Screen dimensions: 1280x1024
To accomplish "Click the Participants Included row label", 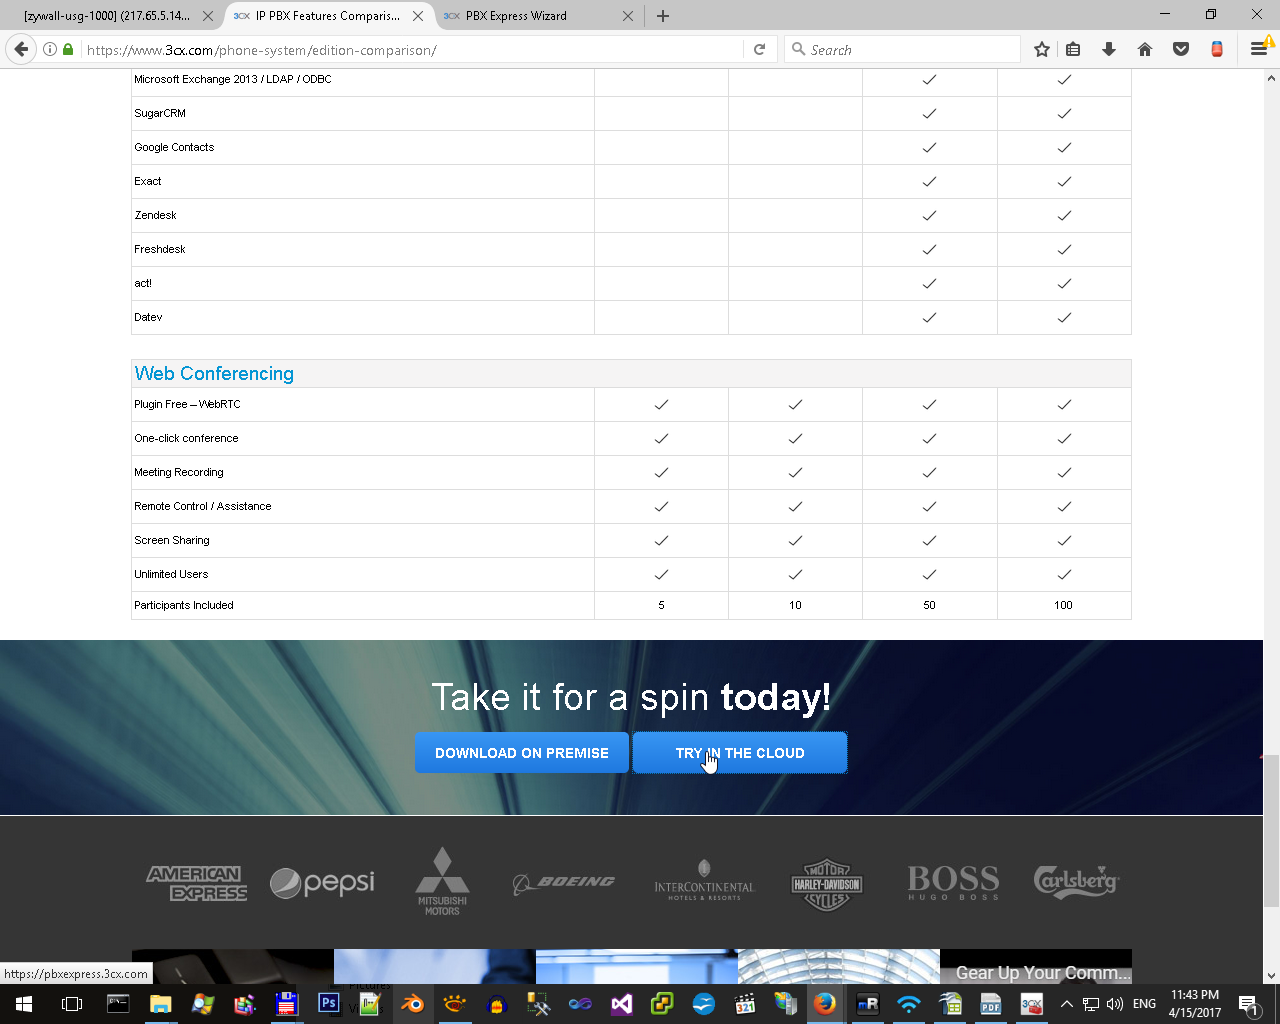I will (184, 605).
